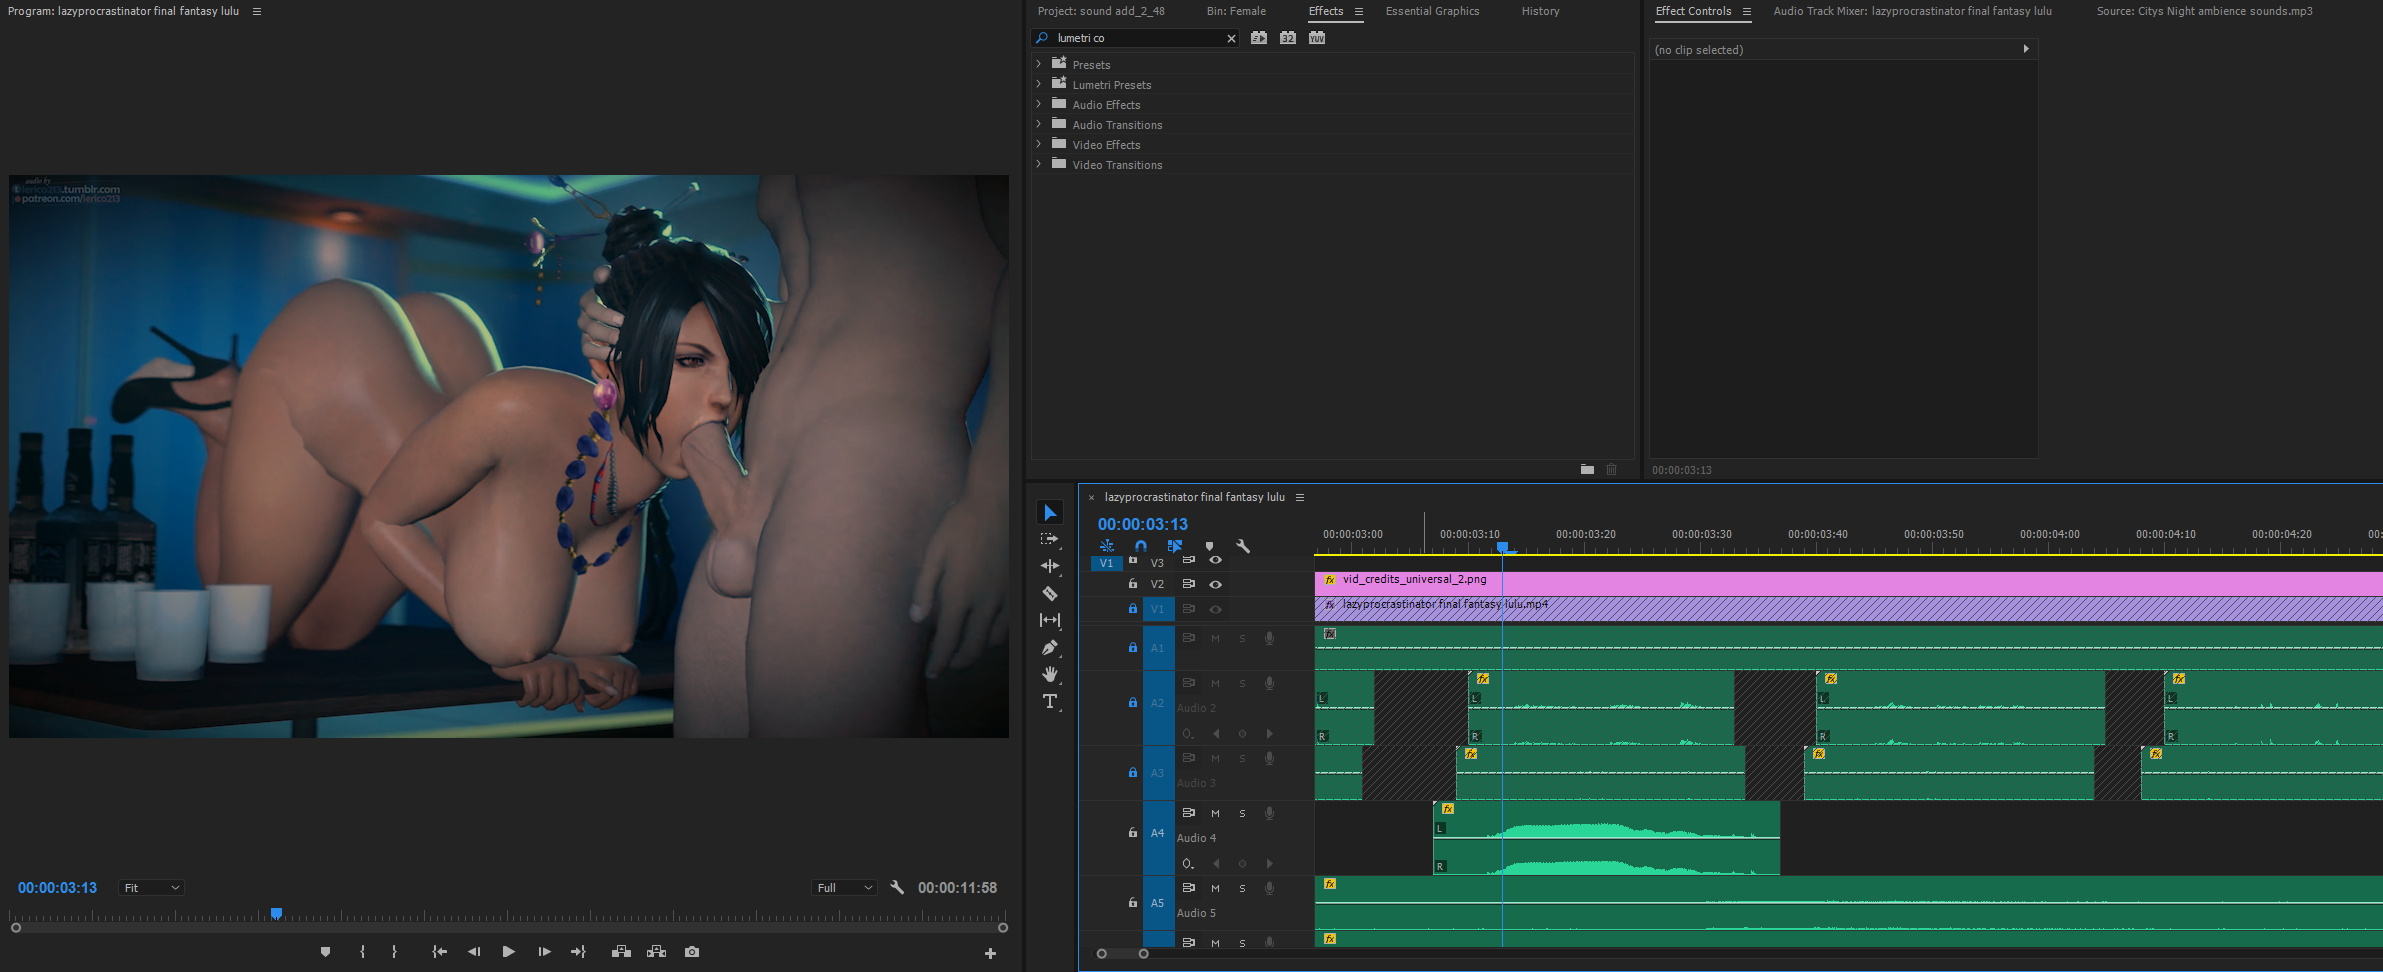Select the Razor tool
2383x972 pixels.
(1049, 593)
